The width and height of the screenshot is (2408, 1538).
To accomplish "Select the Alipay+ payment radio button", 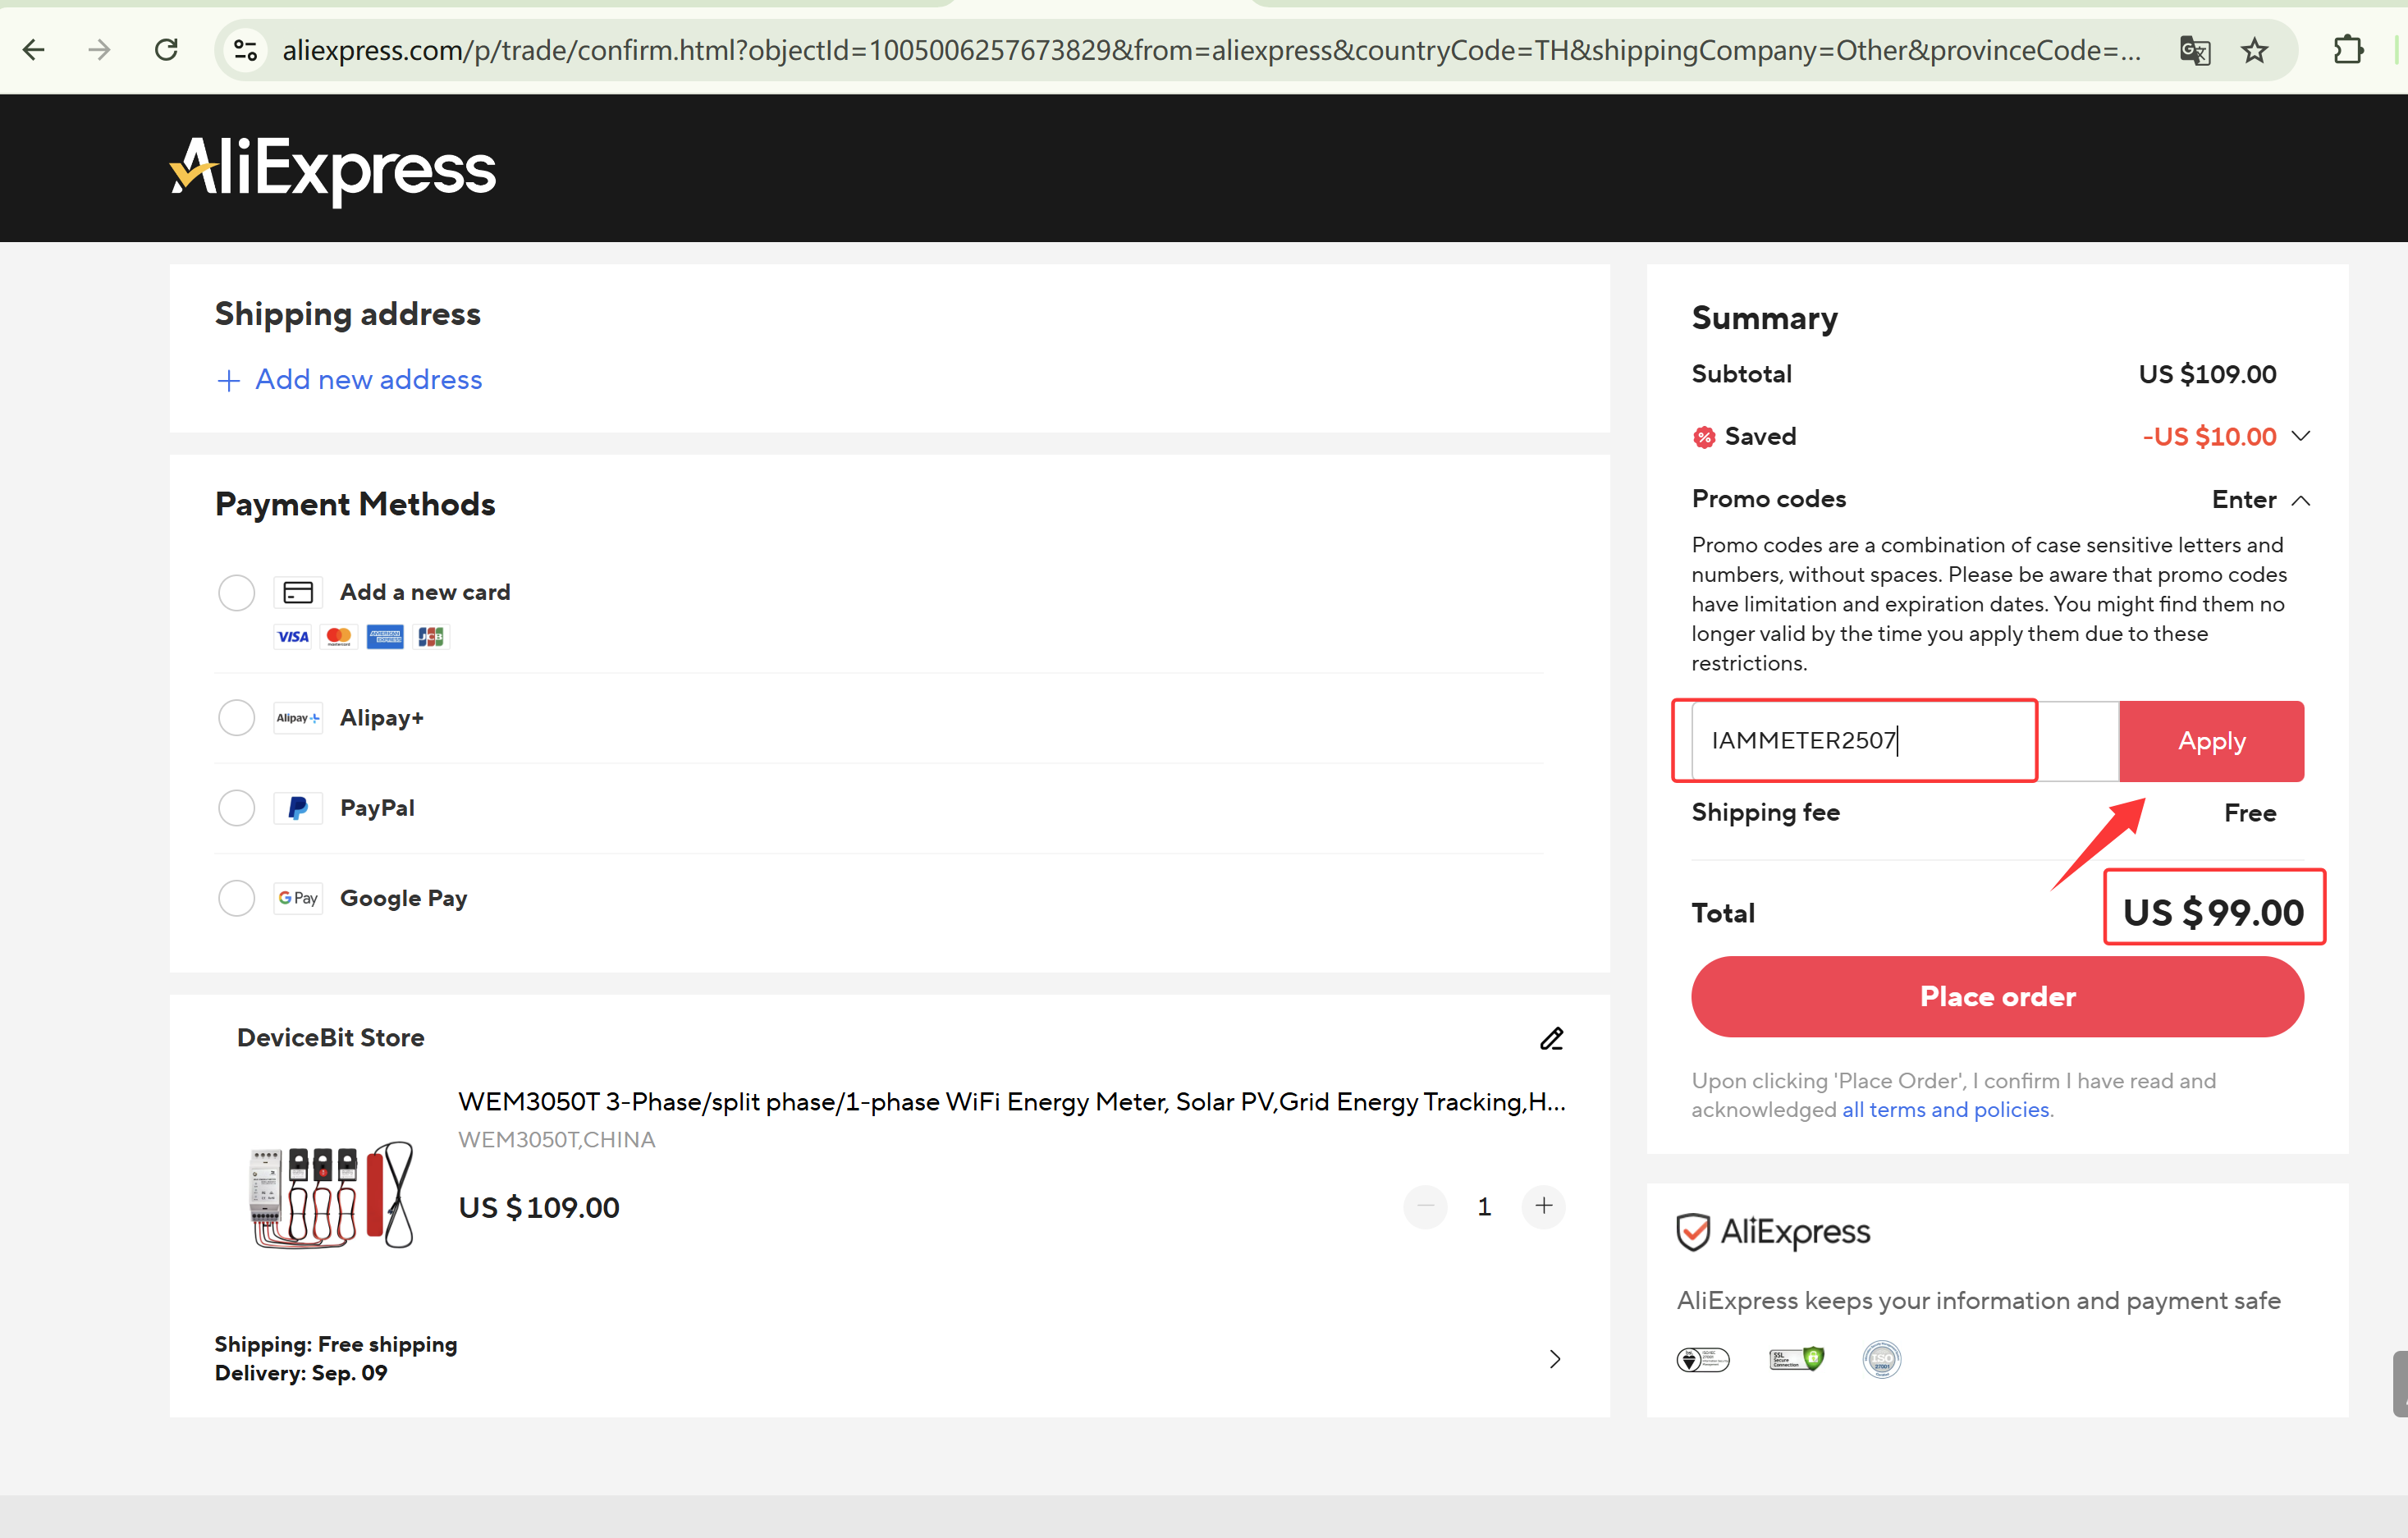I will [237, 718].
